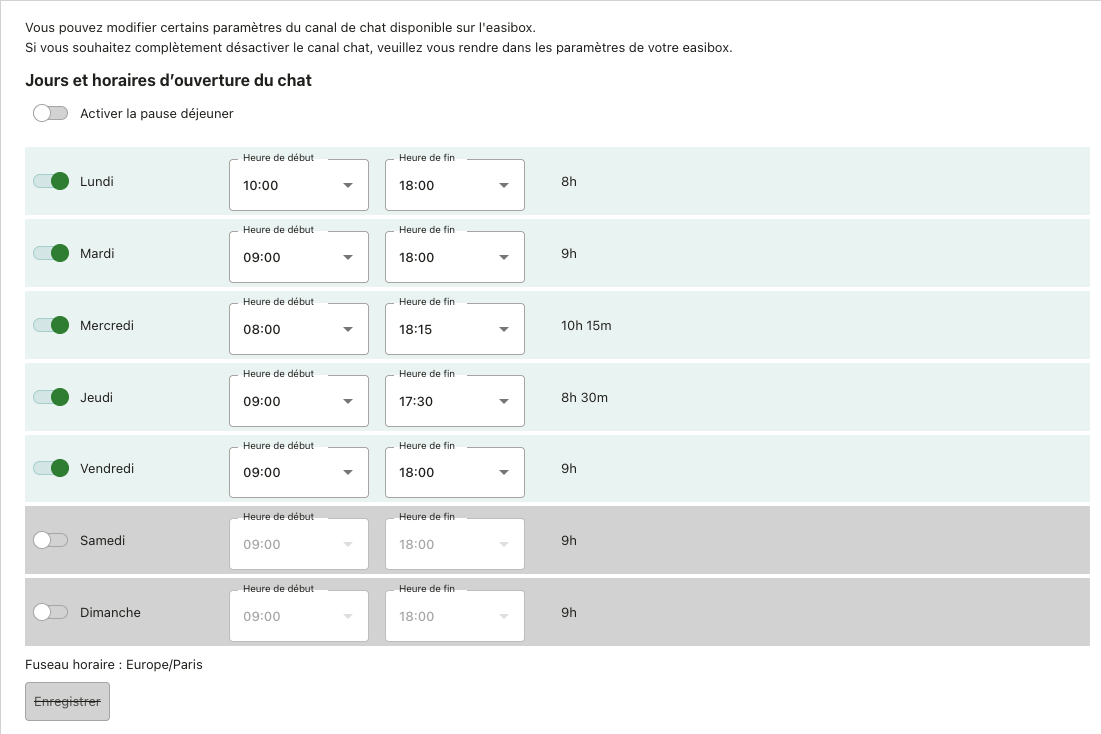Enable the lunch break toggle
This screenshot has height=734, width=1101.
pos(50,113)
